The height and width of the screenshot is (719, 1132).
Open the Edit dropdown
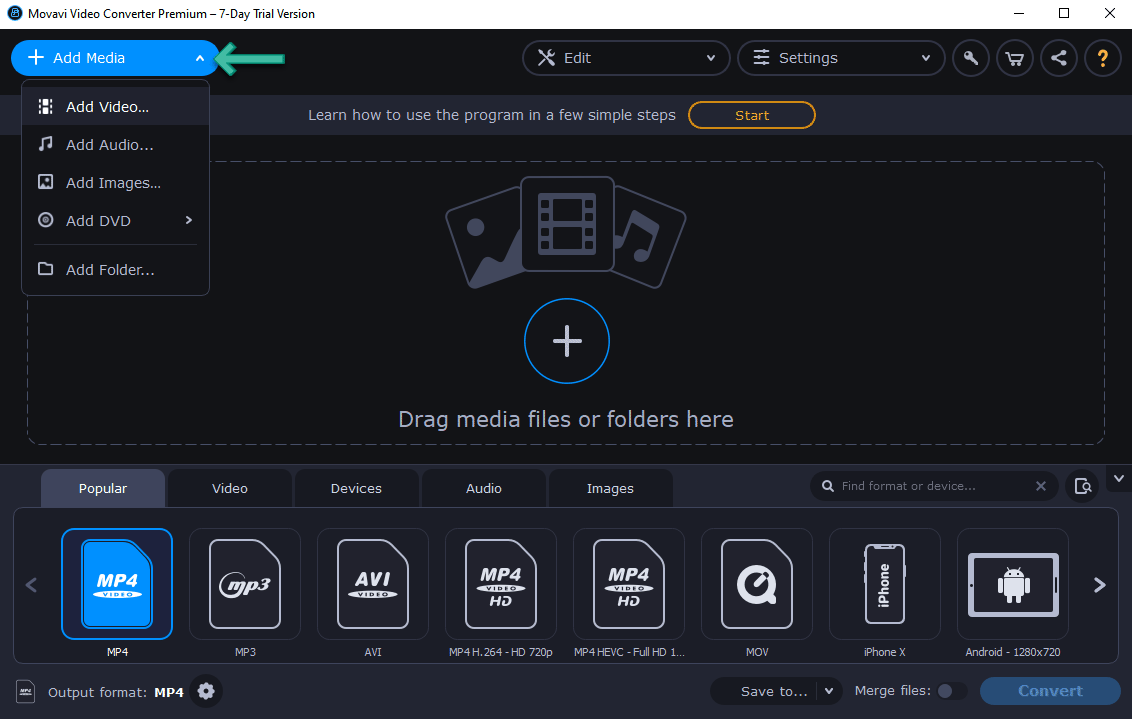(x=626, y=58)
